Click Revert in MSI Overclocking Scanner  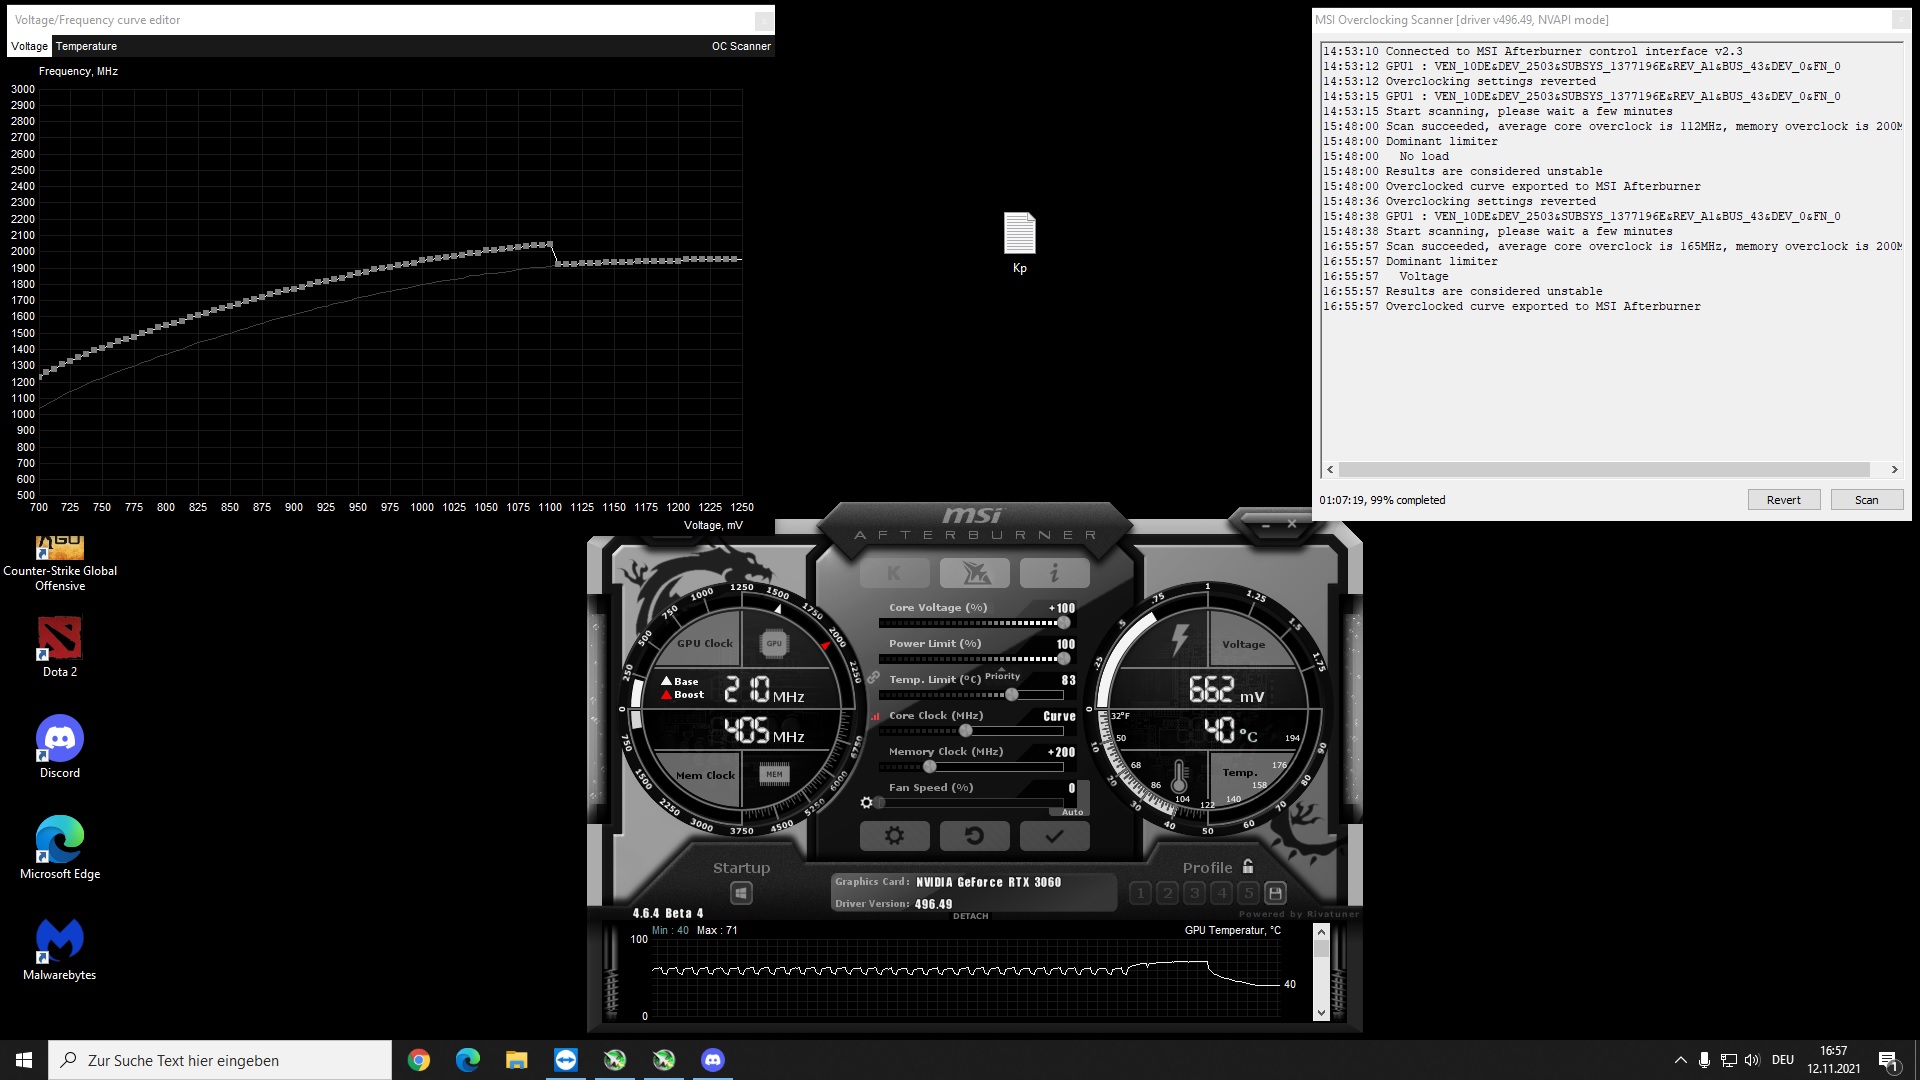tap(1784, 499)
